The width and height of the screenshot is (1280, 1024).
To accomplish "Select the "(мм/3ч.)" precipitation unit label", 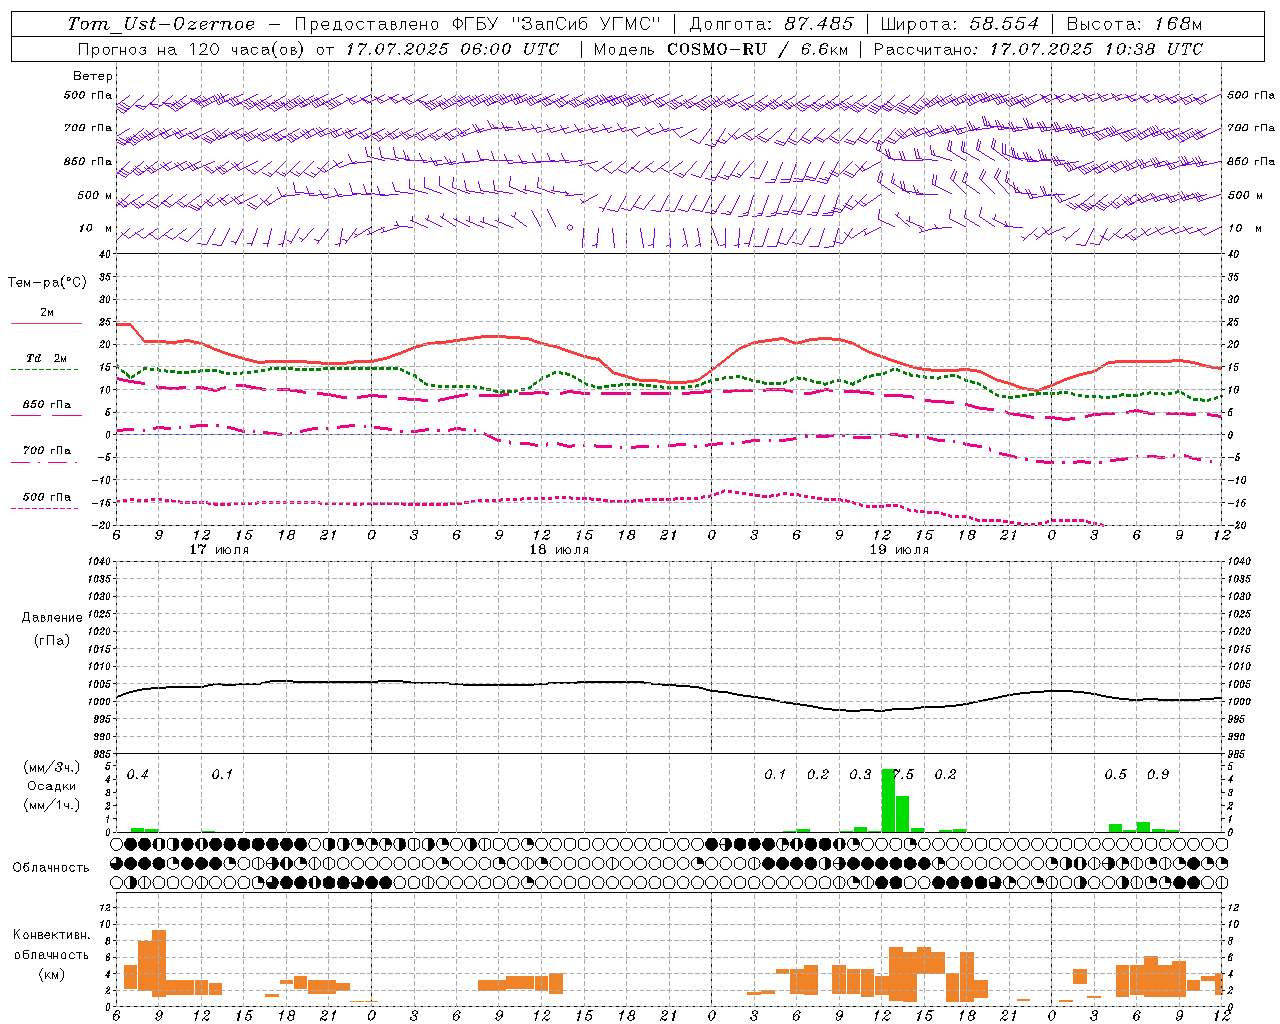I will coord(52,768).
